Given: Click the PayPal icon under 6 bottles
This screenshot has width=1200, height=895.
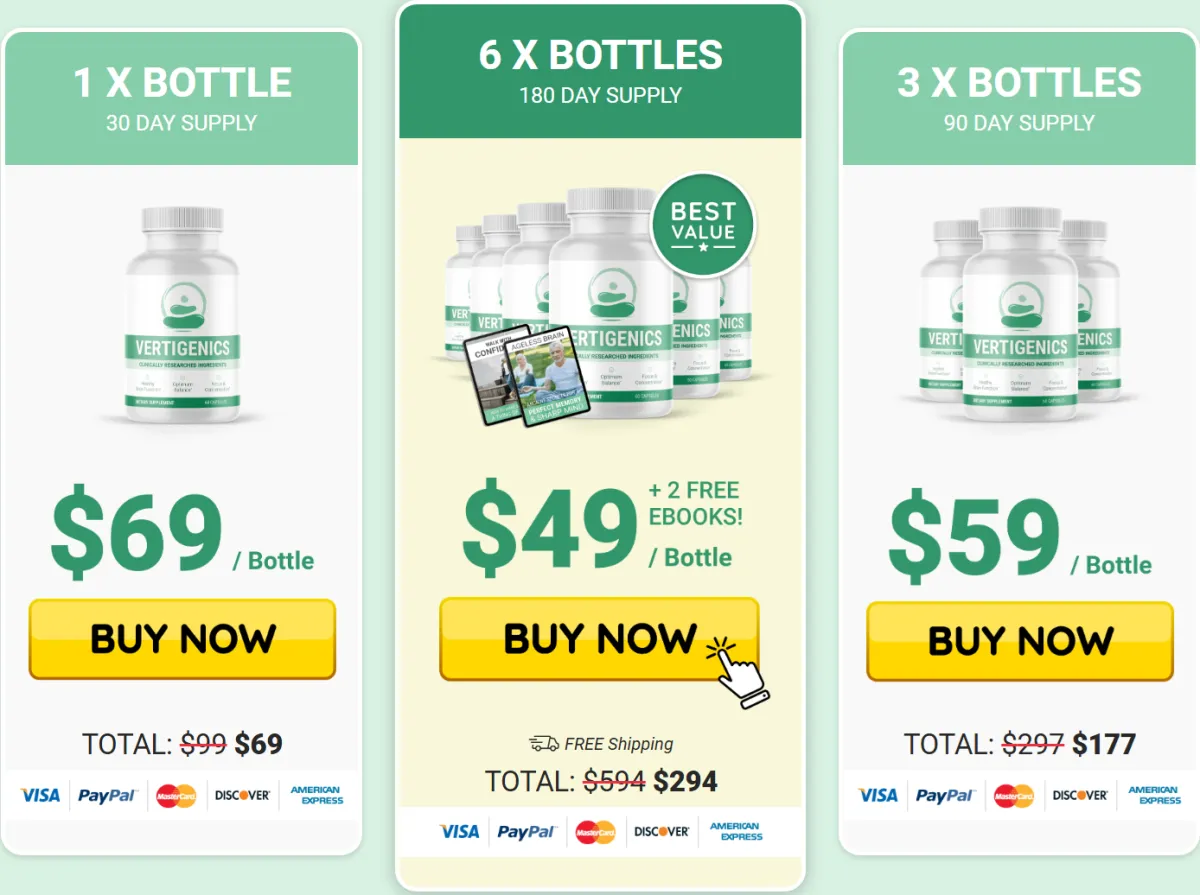Looking at the screenshot, I should [x=526, y=831].
